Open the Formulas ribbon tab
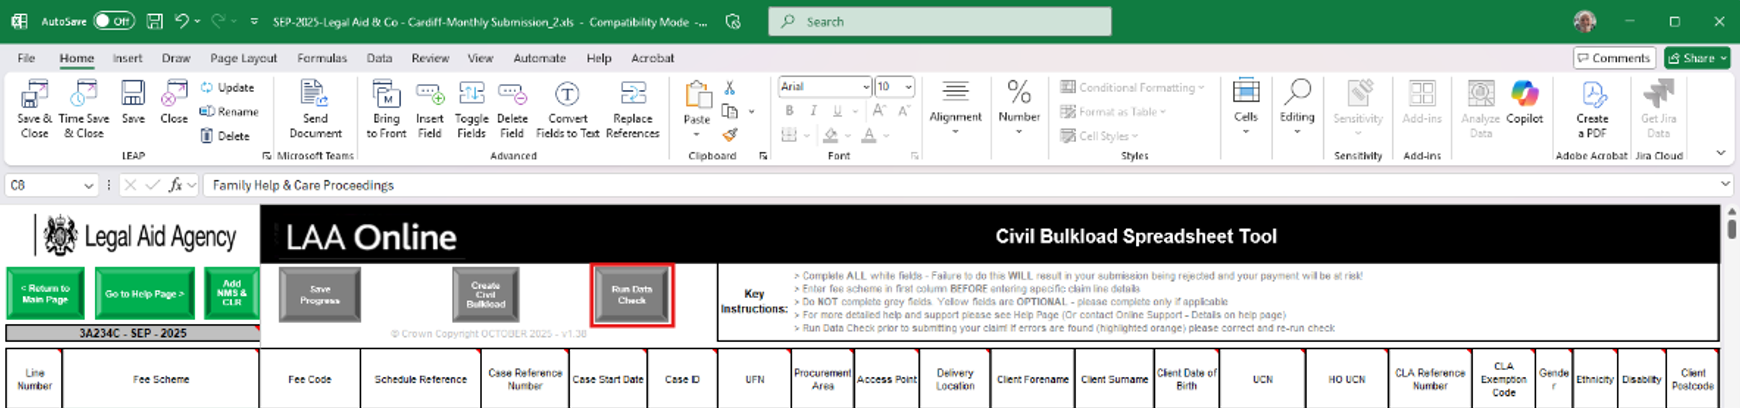The height and width of the screenshot is (408, 1740). [x=321, y=58]
